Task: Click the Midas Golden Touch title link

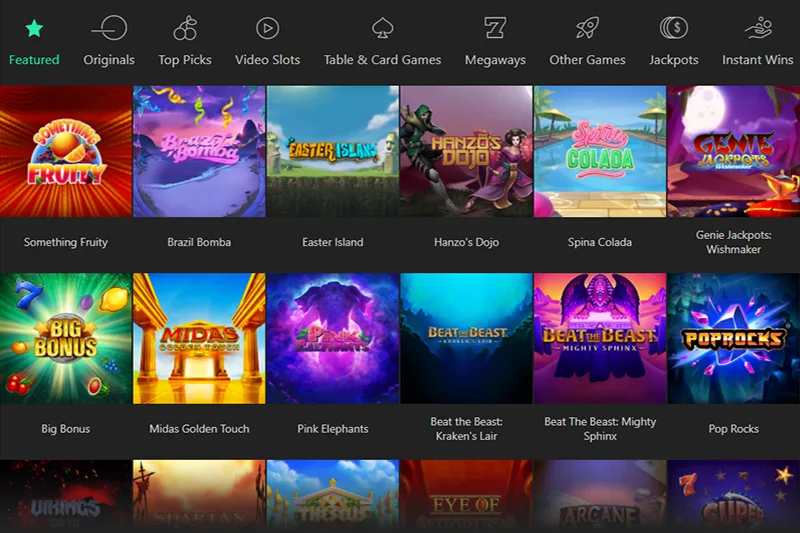Action: [x=199, y=429]
